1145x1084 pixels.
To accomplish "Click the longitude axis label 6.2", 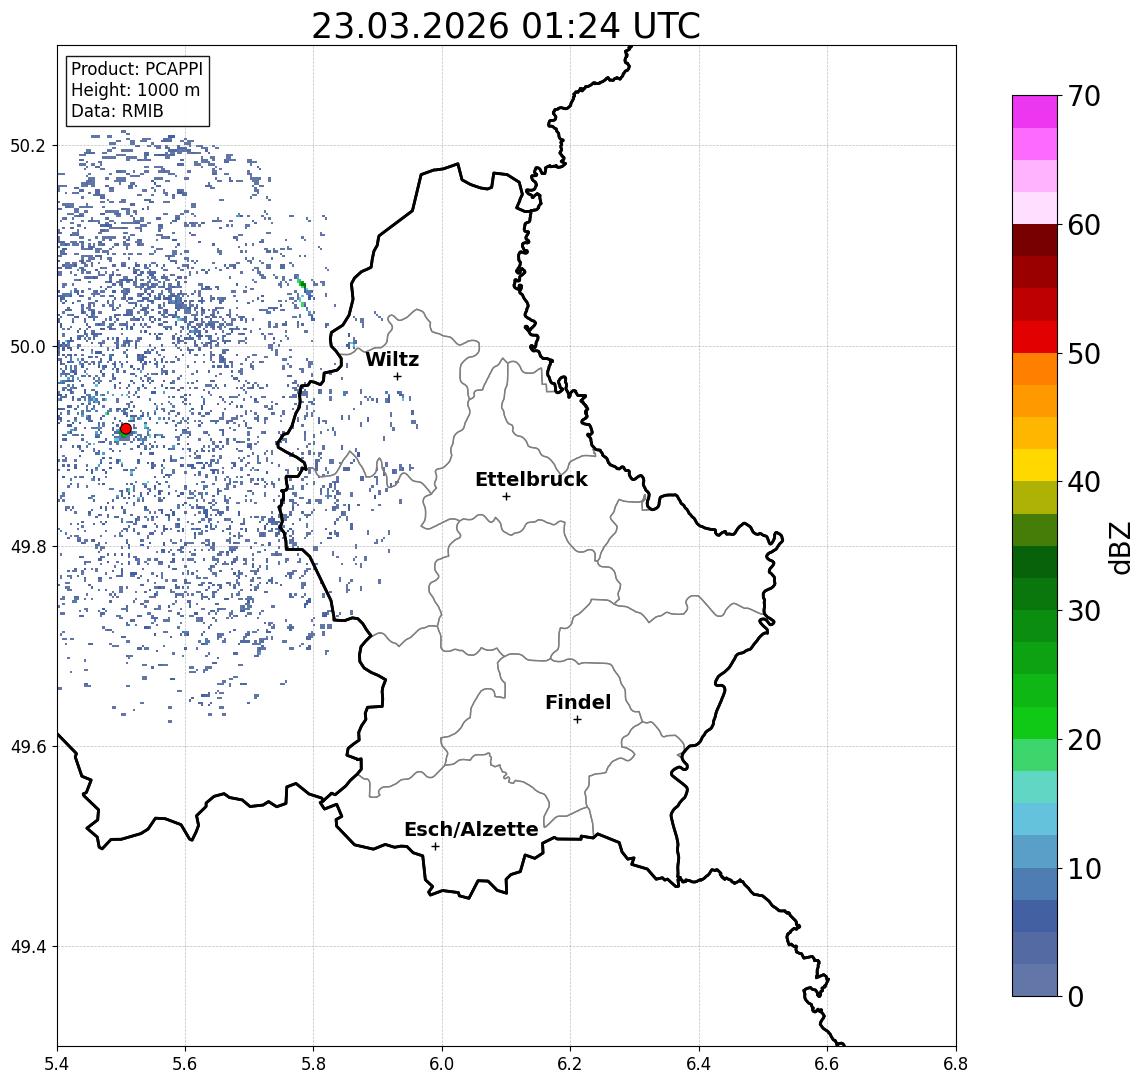I will tap(570, 1064).
